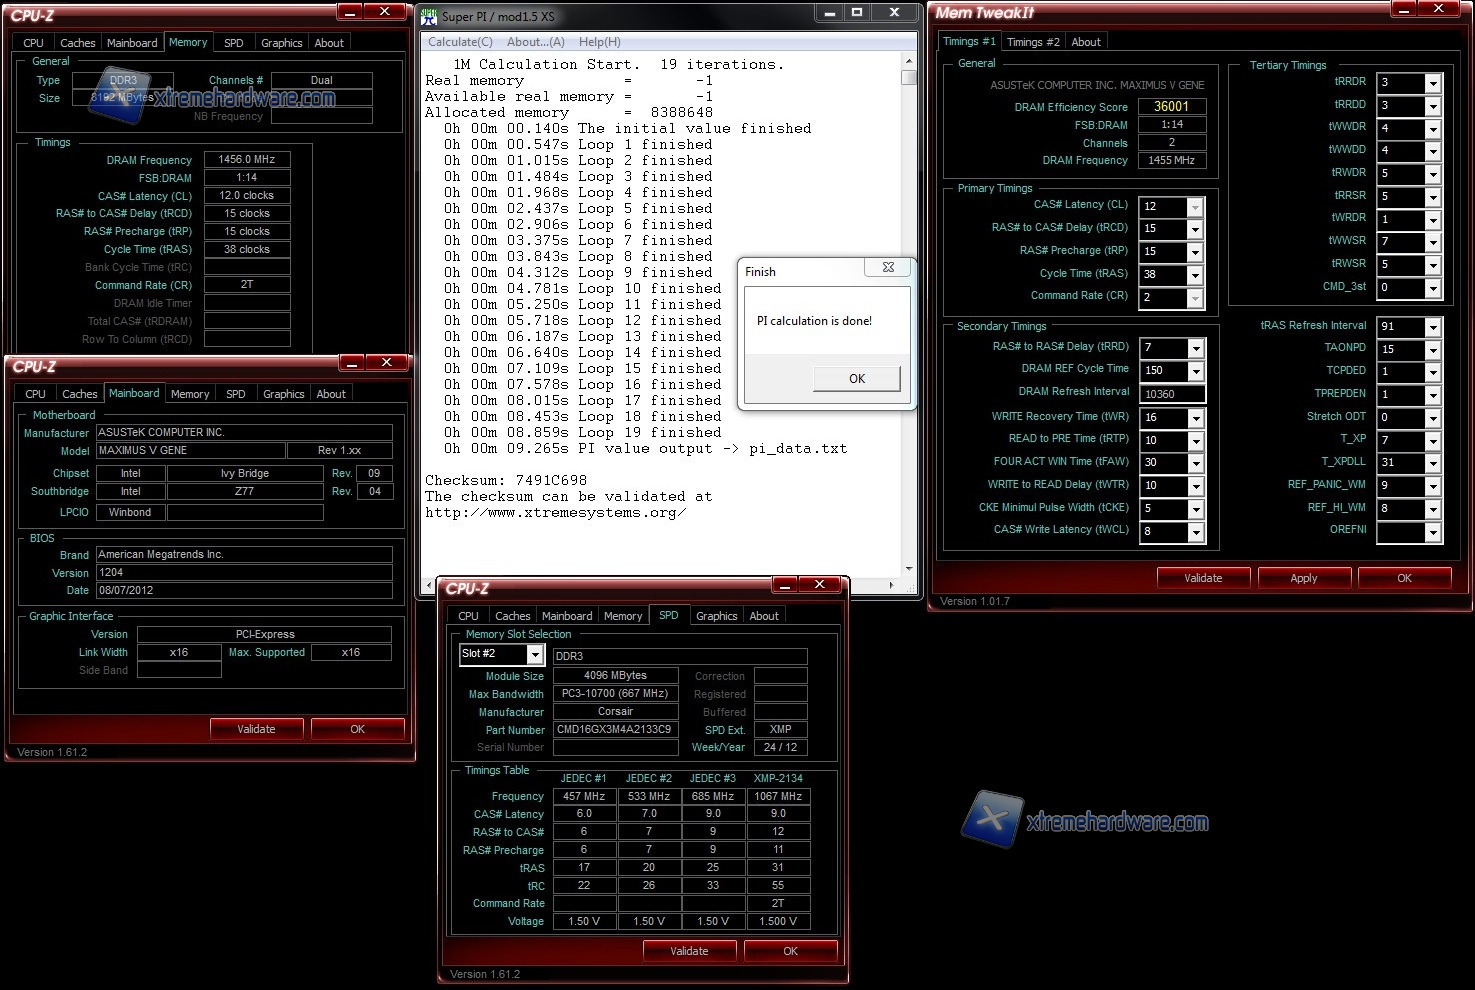Maximize the Super PI window

click(x=857, y=13)
